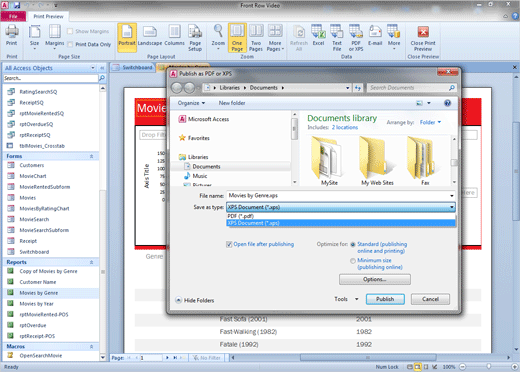Click the zoom-out minus button

tap(463, 367)
